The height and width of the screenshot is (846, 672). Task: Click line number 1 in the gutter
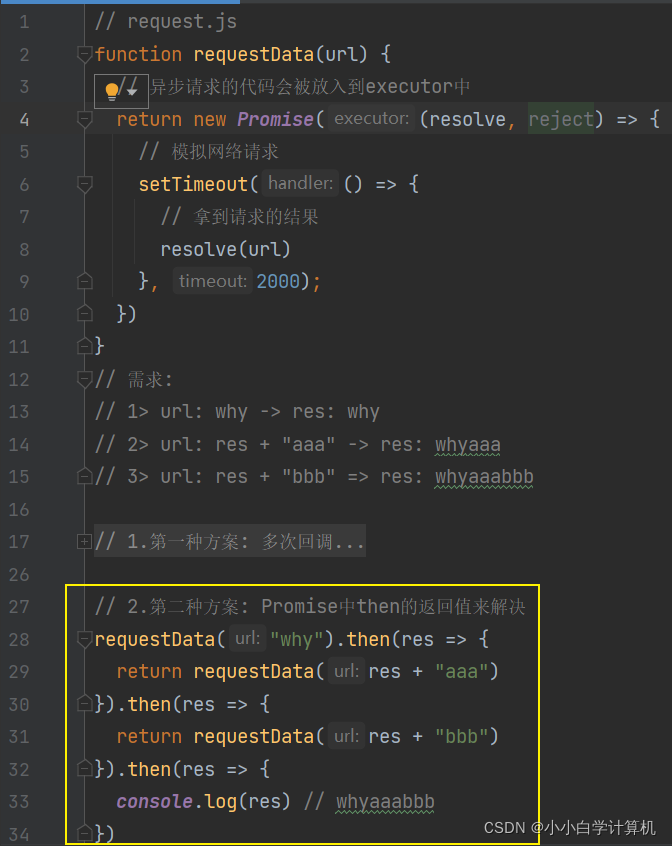pyautogui.click(x=24, y=22)
